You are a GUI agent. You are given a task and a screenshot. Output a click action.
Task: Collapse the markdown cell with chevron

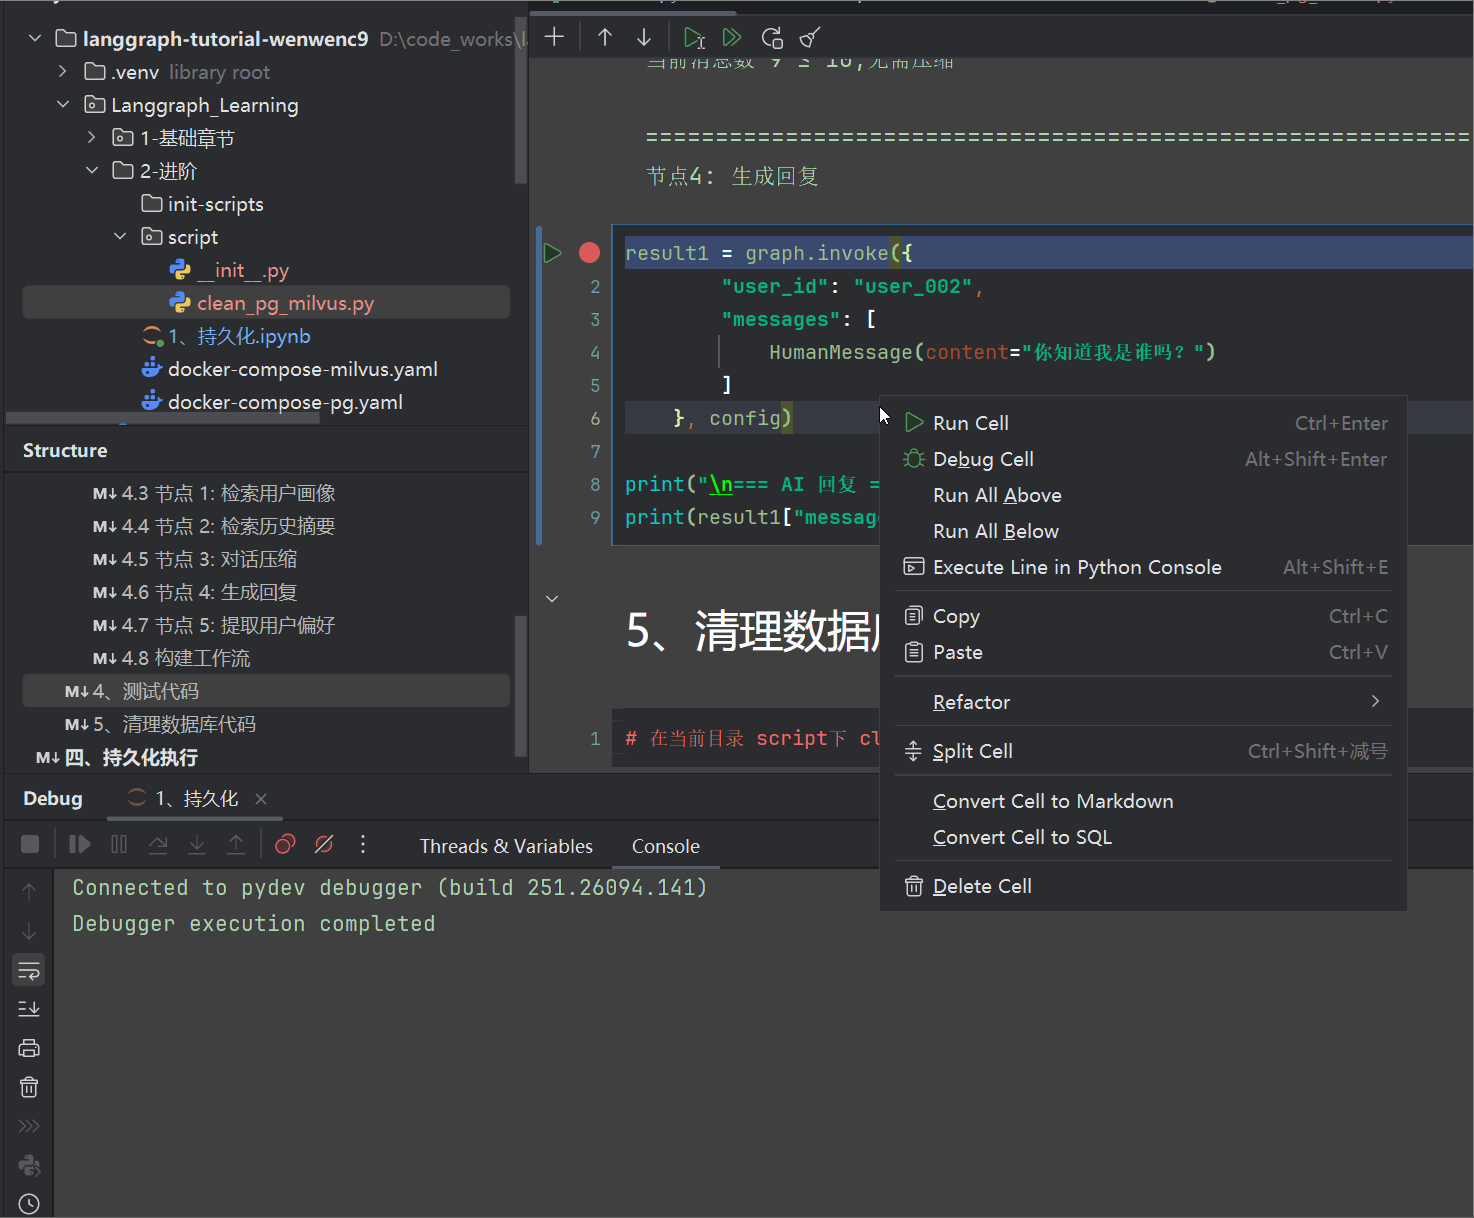(x=552, y=599)
